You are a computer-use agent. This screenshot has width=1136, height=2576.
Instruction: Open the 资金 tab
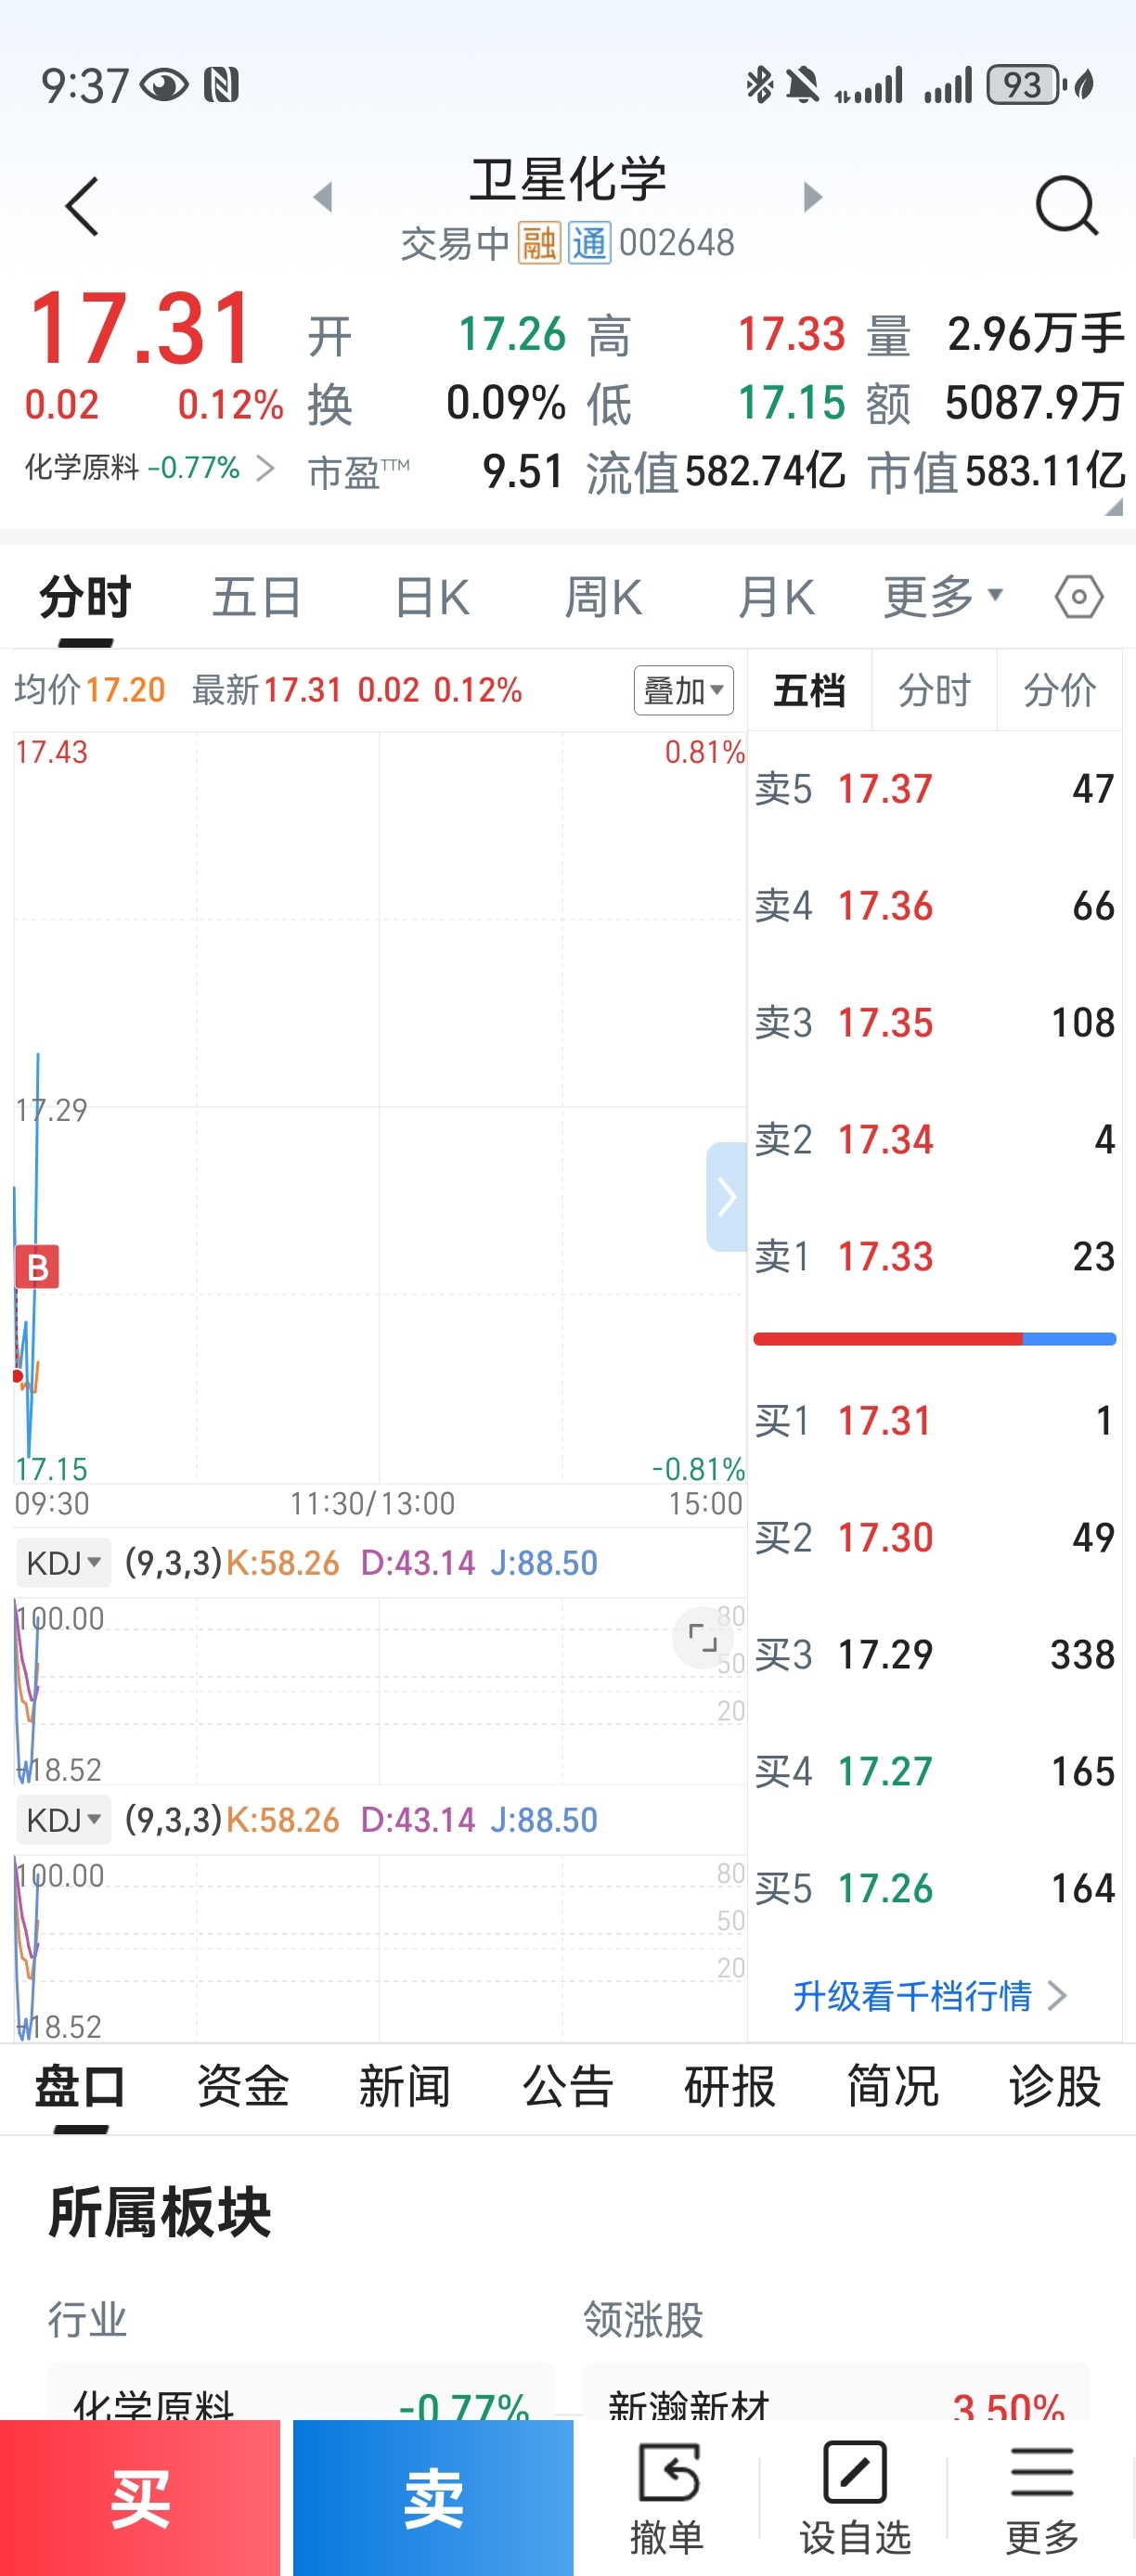[x=243, y=2087]
